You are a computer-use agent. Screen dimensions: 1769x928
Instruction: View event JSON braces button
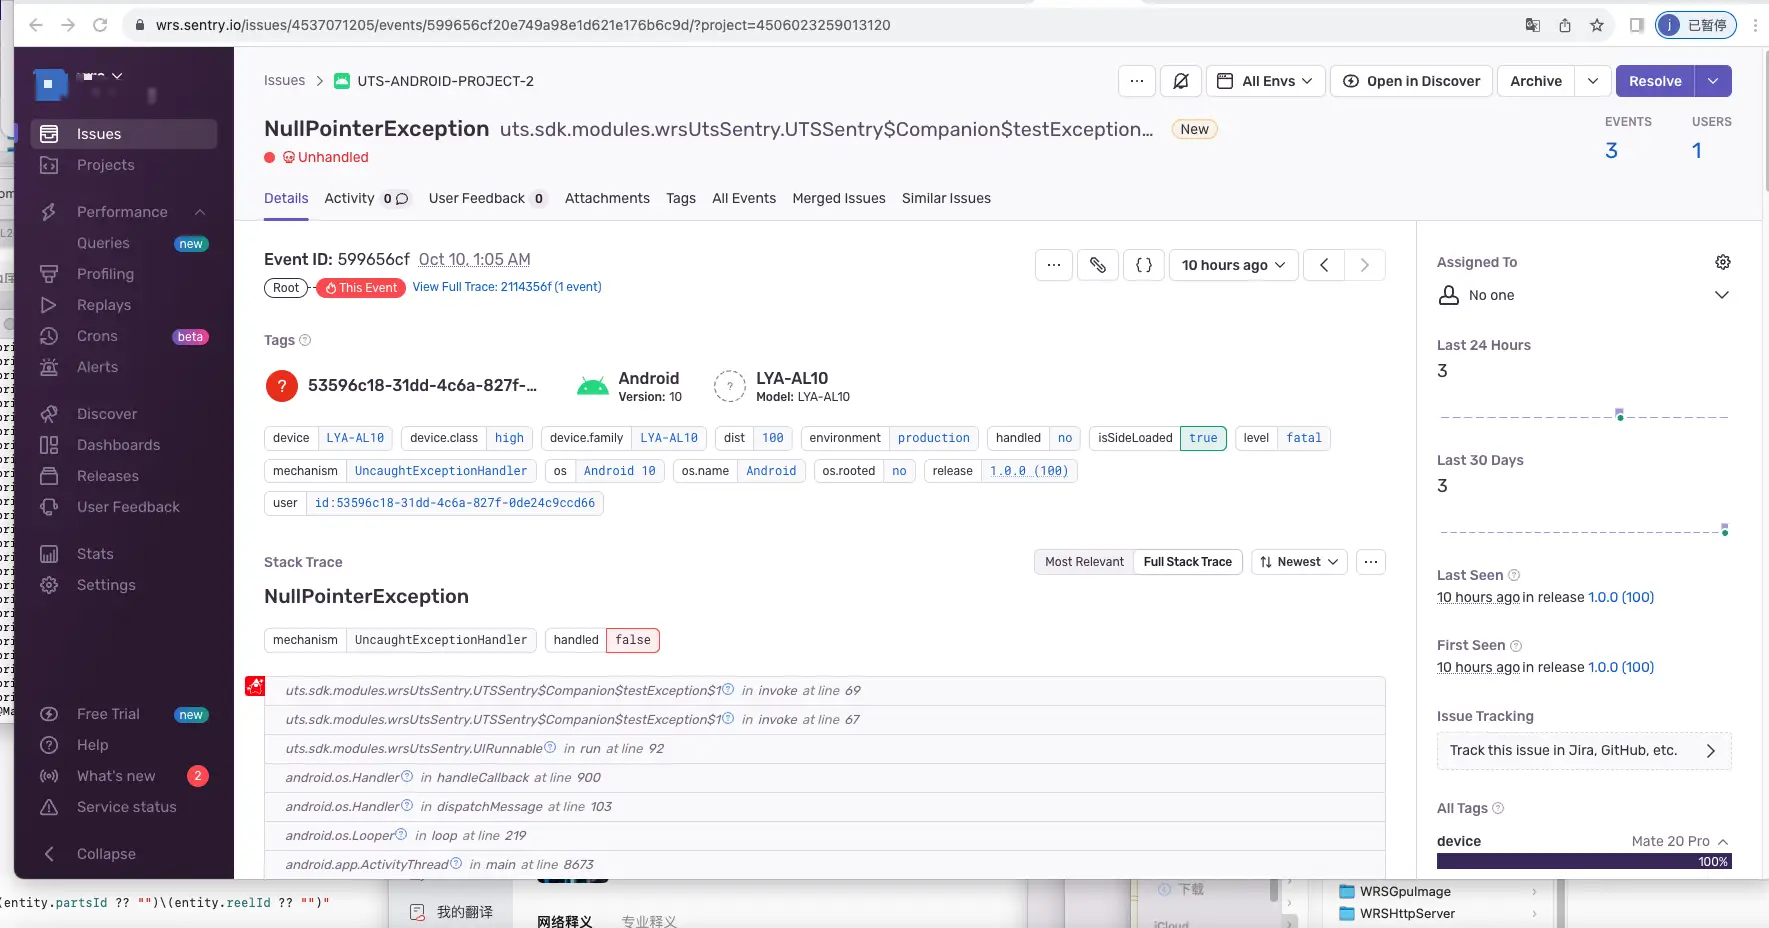[1144, 265]
